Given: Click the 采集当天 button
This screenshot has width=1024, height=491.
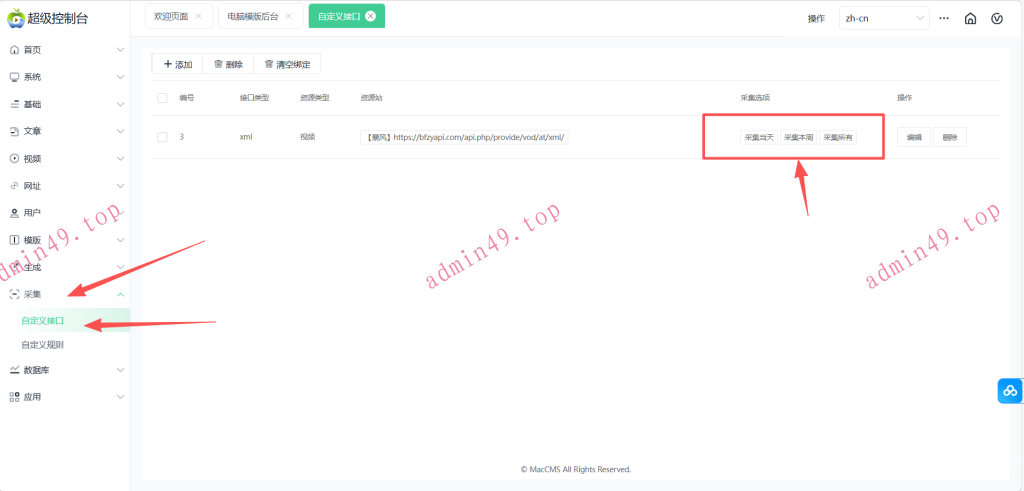Looking at the screenshot, I should coord(757,137).
